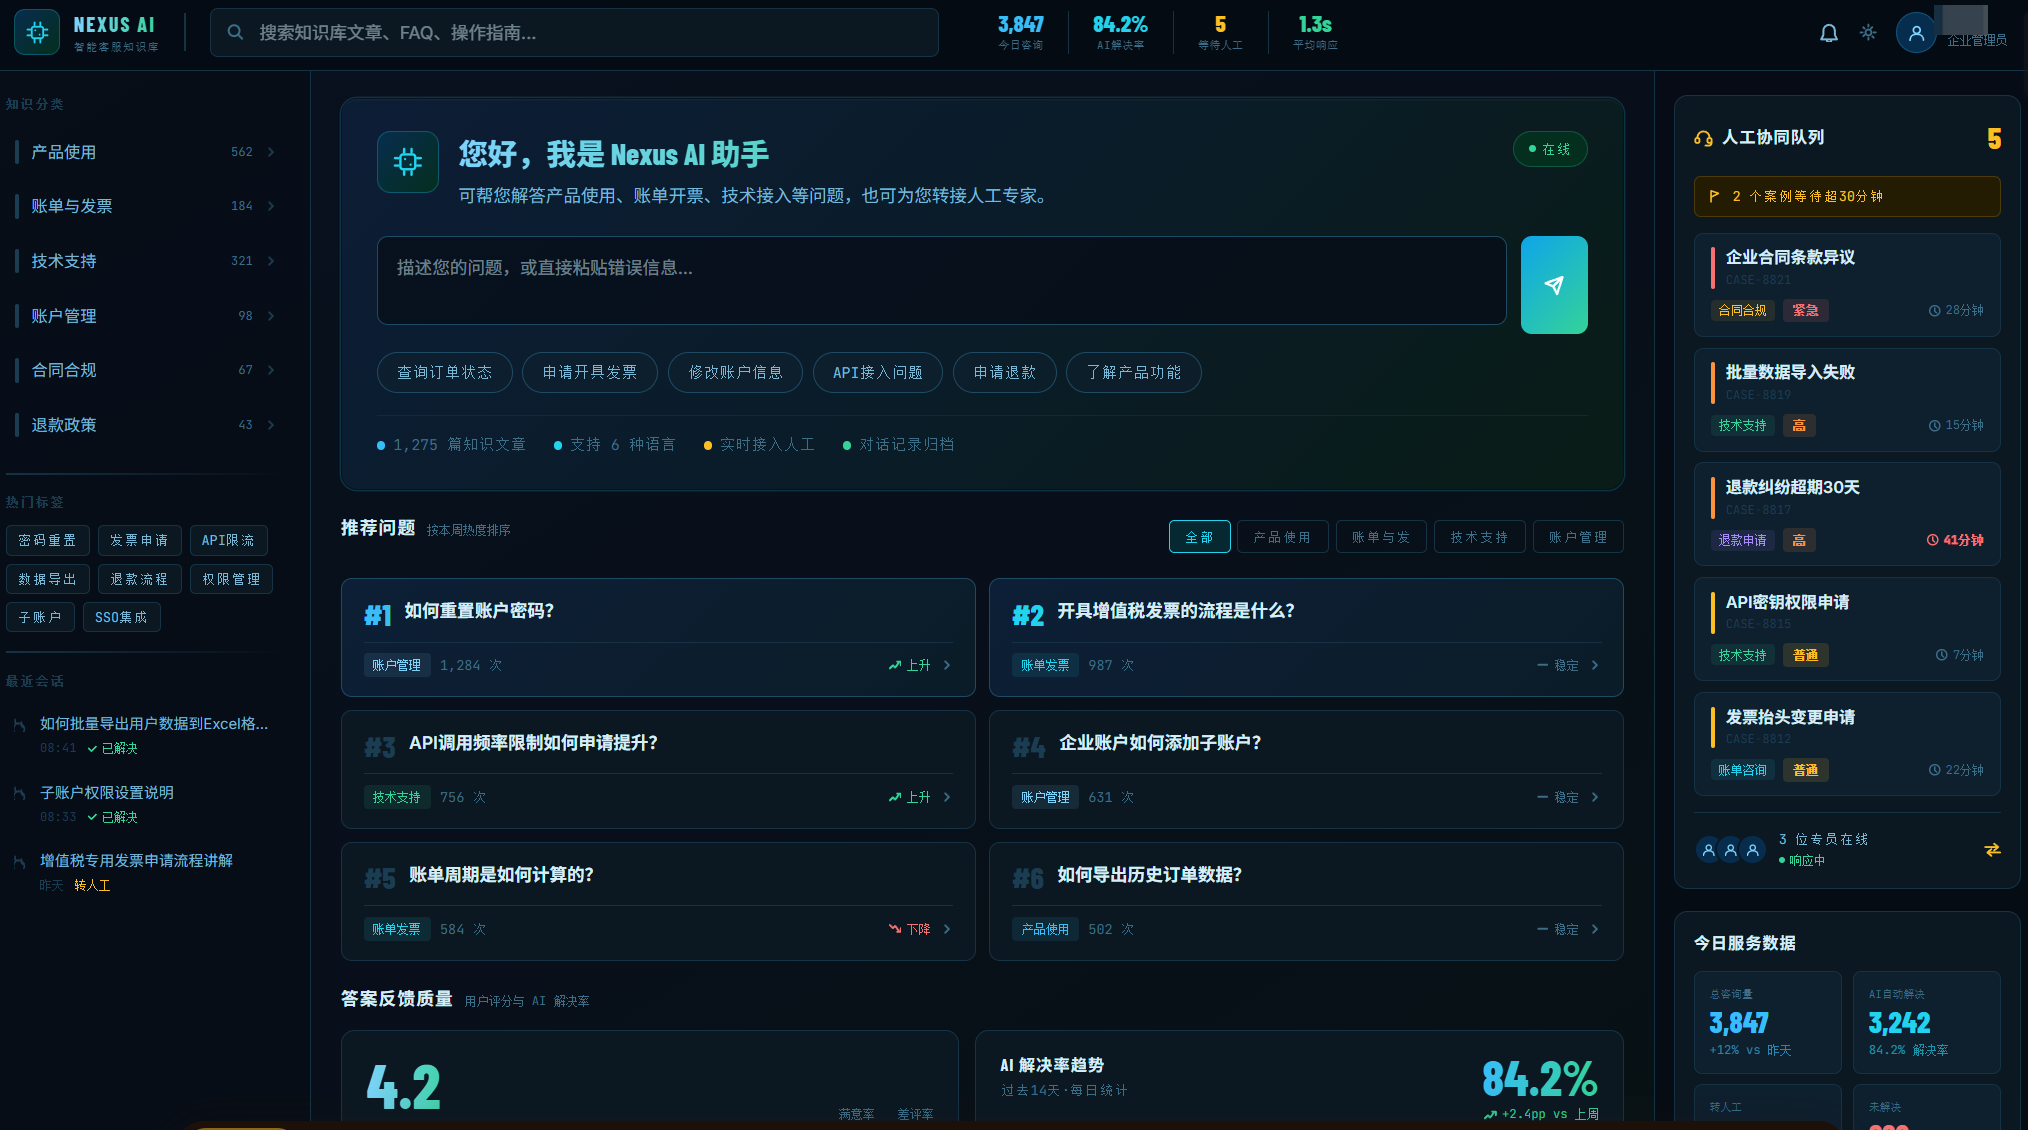Click the AI自动解决 3,242 stat card
The height and width of the screenshot is (1130, 2028).
1927,1022
